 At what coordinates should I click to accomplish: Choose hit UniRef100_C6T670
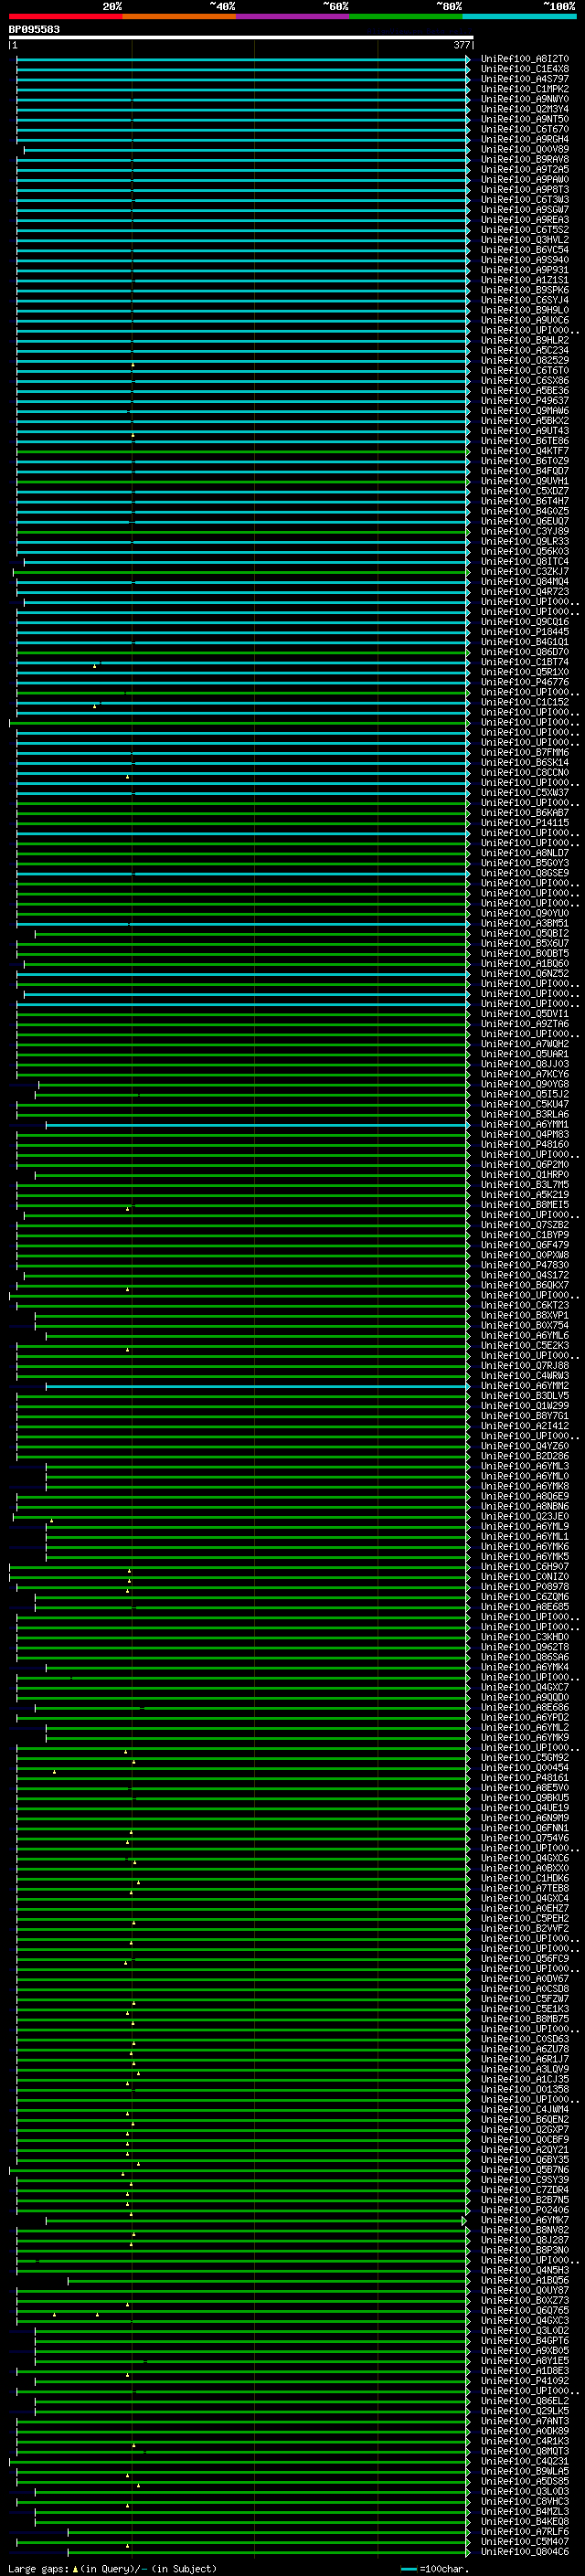pos(525,129)
